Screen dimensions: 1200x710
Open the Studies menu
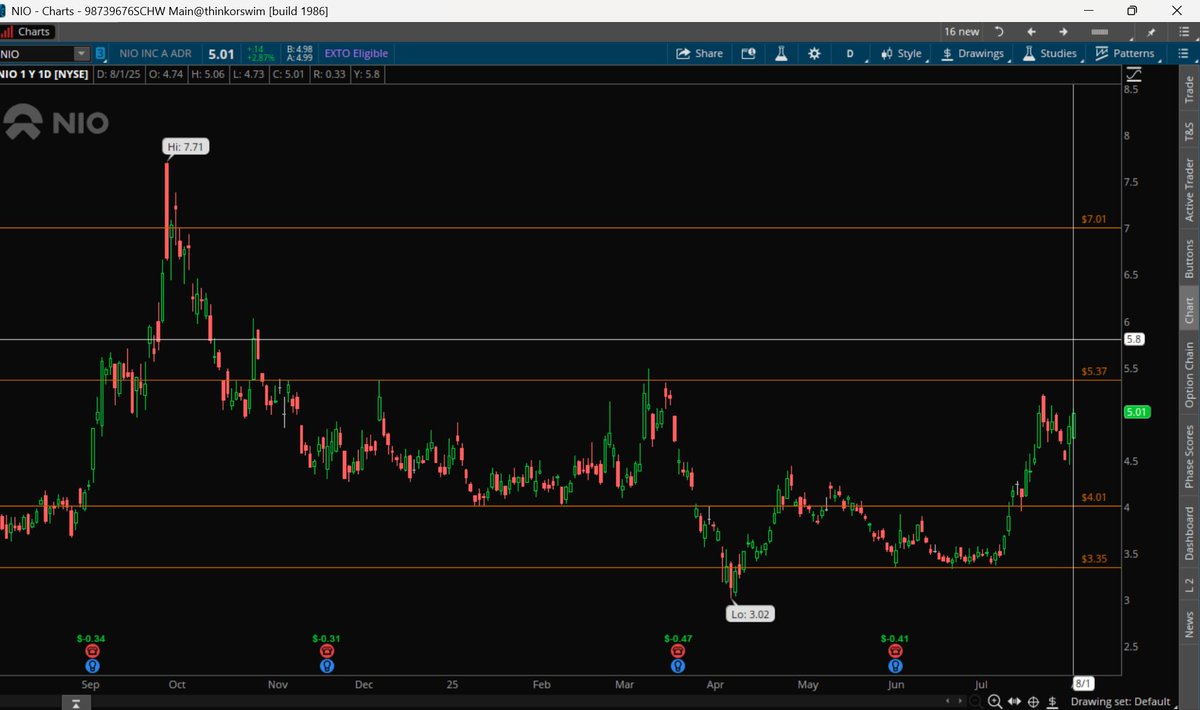coord(1049,53)
